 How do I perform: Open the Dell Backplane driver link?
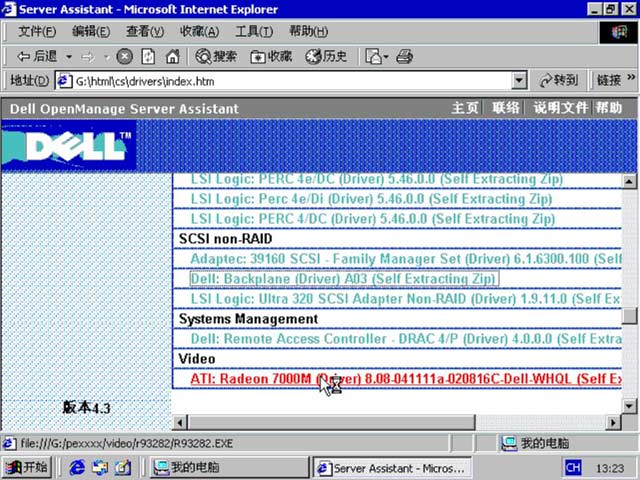point(344,279)
